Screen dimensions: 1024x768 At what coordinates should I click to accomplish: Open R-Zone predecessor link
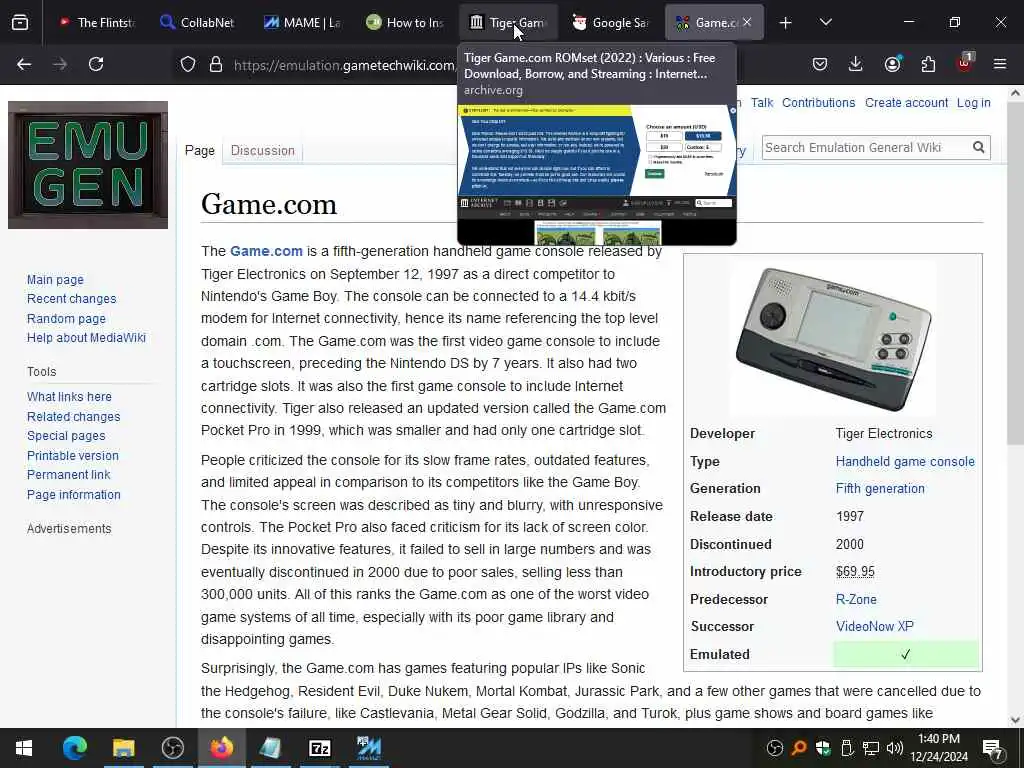coord(856,599)
